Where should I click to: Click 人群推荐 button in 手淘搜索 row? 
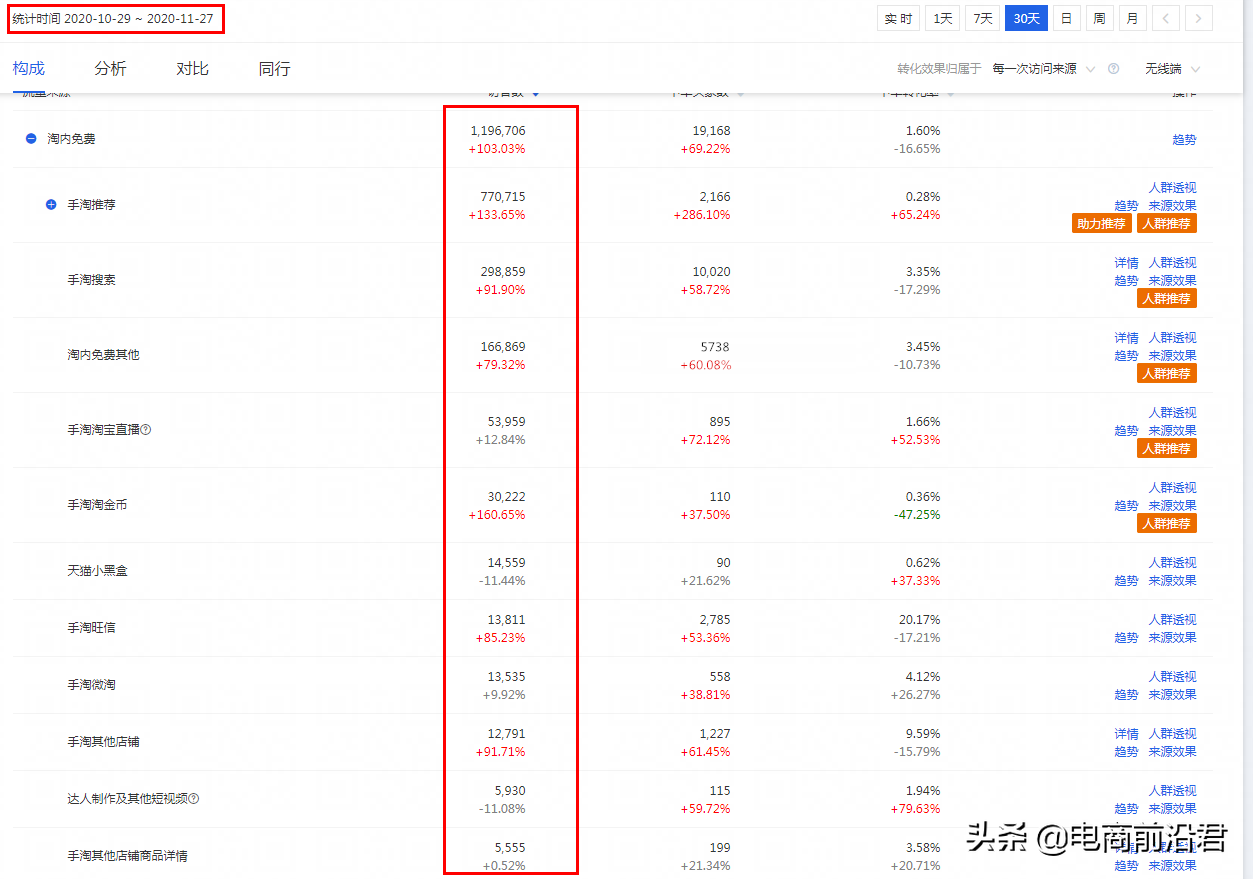1166,298
